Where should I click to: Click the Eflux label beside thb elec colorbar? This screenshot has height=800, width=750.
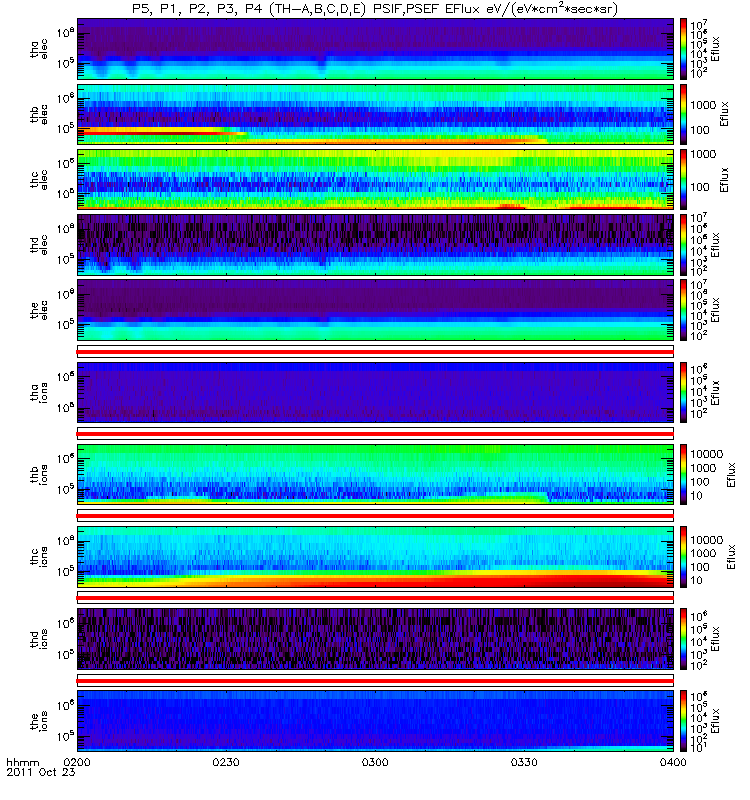(x=723, y=114)
